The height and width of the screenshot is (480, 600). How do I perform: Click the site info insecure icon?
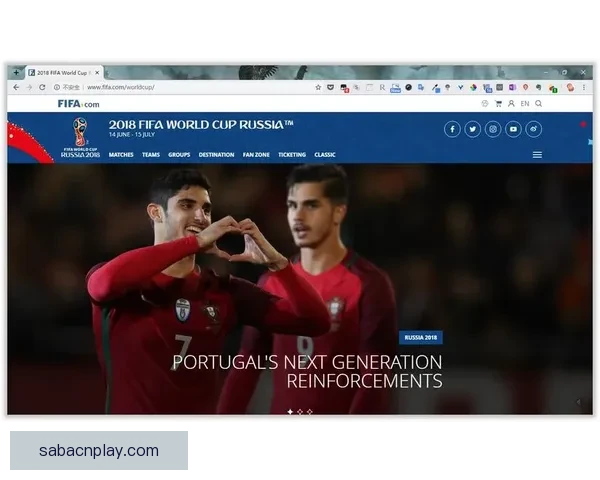57,87
